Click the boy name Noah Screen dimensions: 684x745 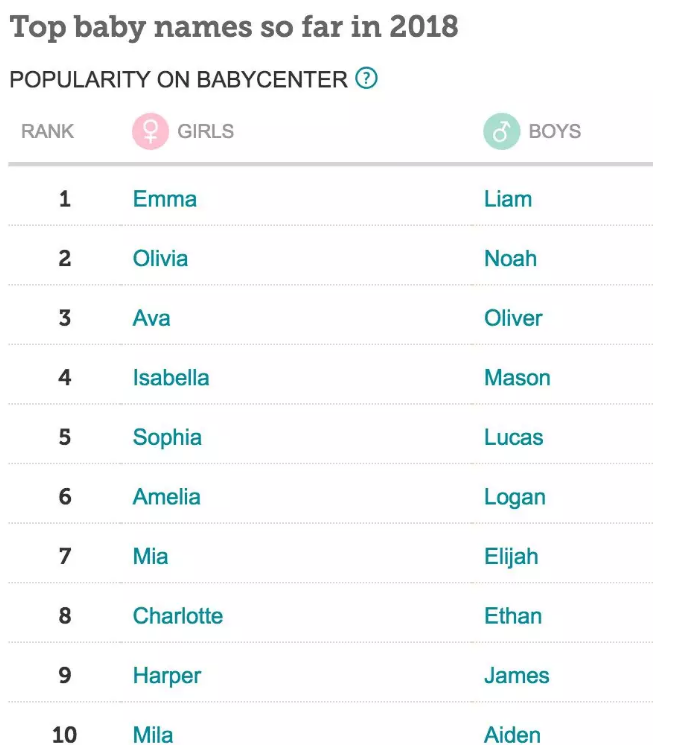511,258
